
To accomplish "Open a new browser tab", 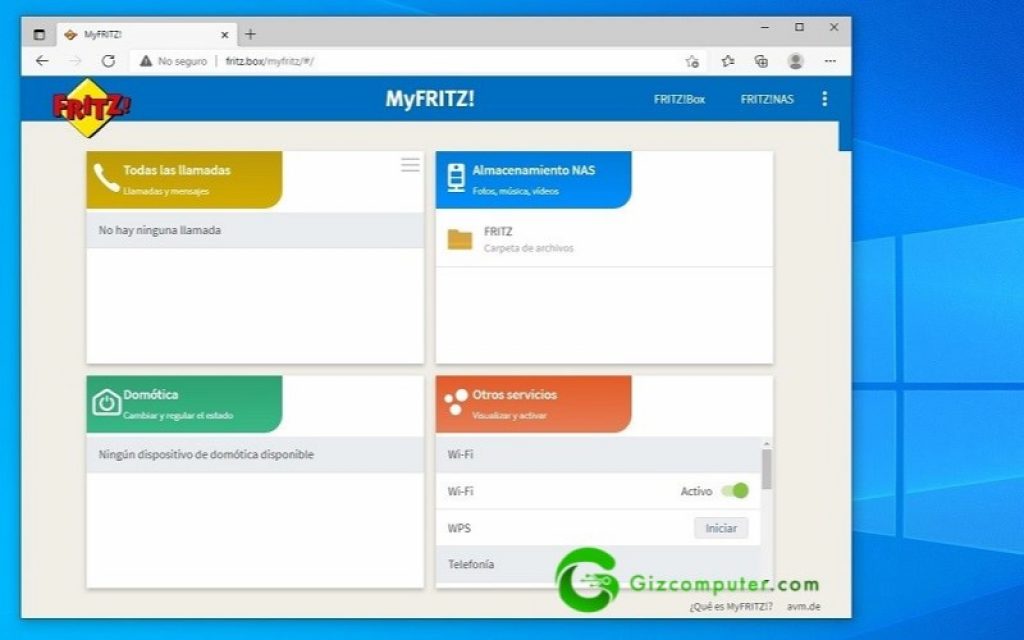I will click(250, 34).
